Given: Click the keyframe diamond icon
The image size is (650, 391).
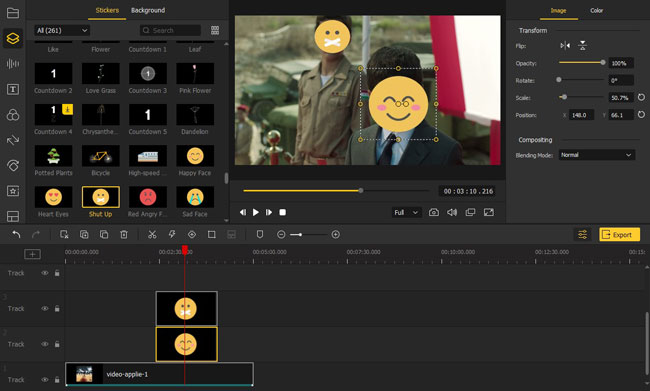Looking at the screenshot, I should point(192,235).
